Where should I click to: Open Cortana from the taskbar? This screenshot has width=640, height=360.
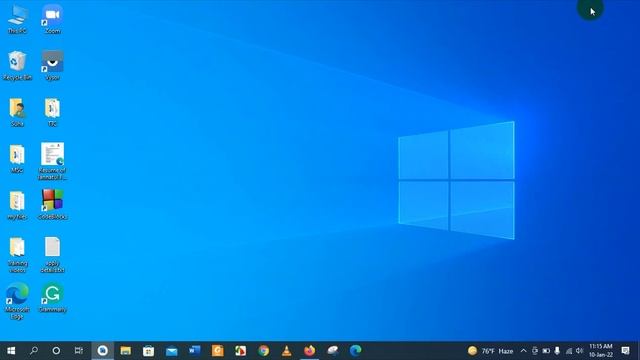click(x=56, y=351)
